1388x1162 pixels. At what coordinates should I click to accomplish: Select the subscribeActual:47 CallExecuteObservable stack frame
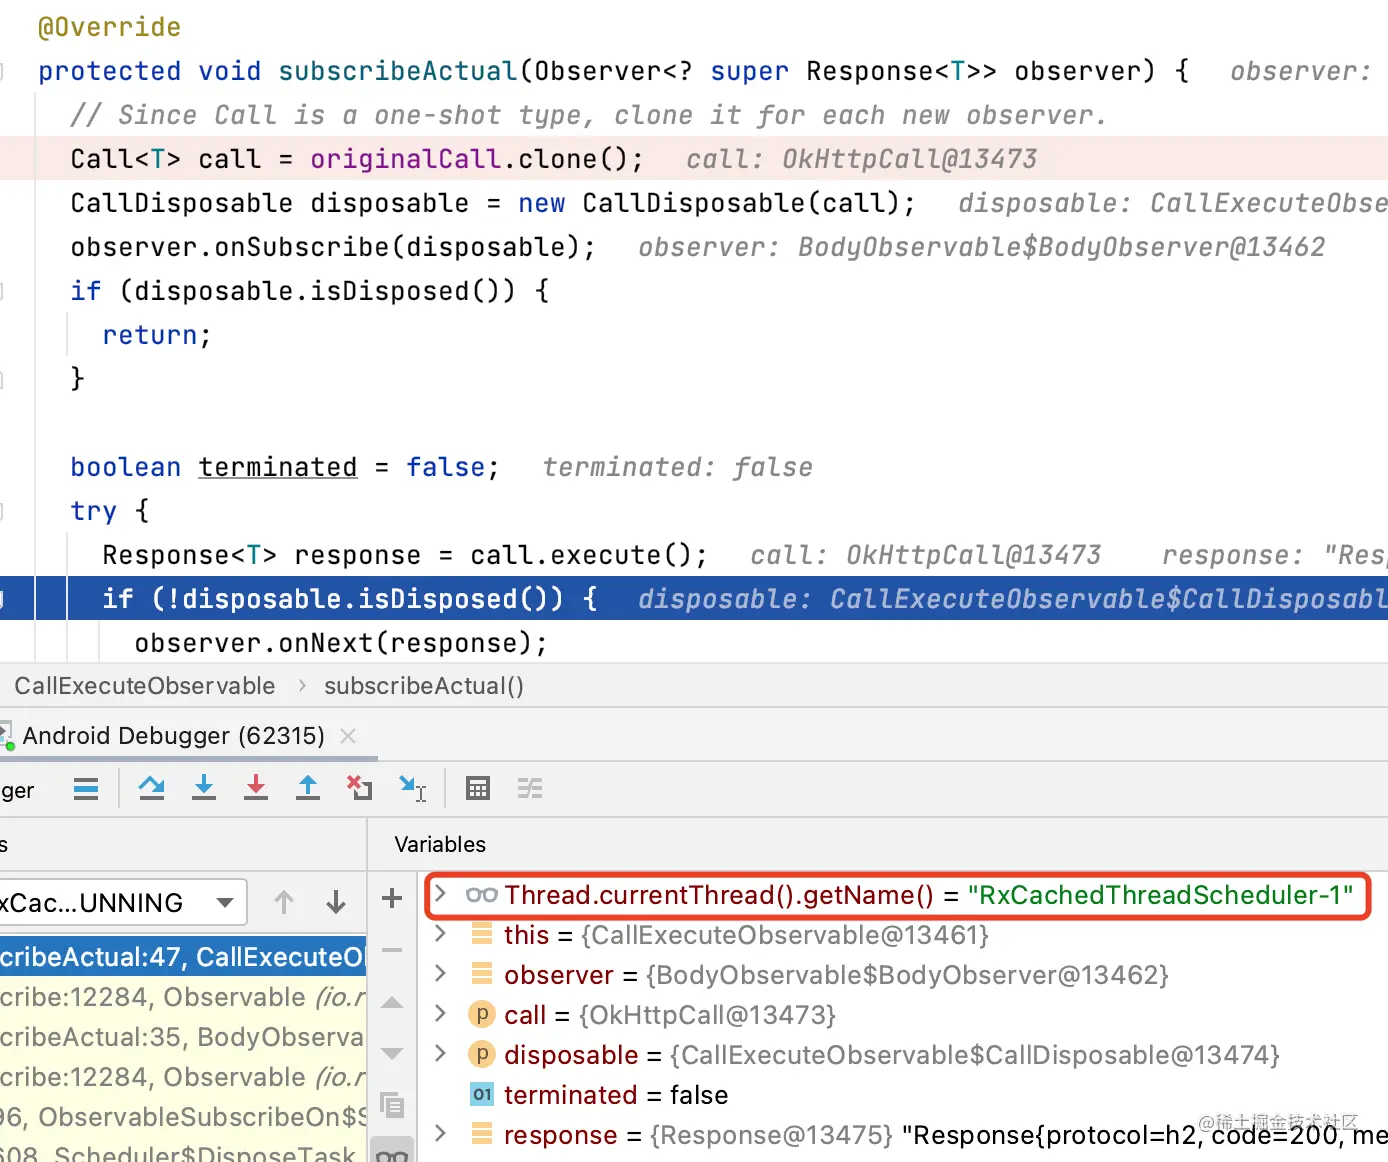[183, 957]
